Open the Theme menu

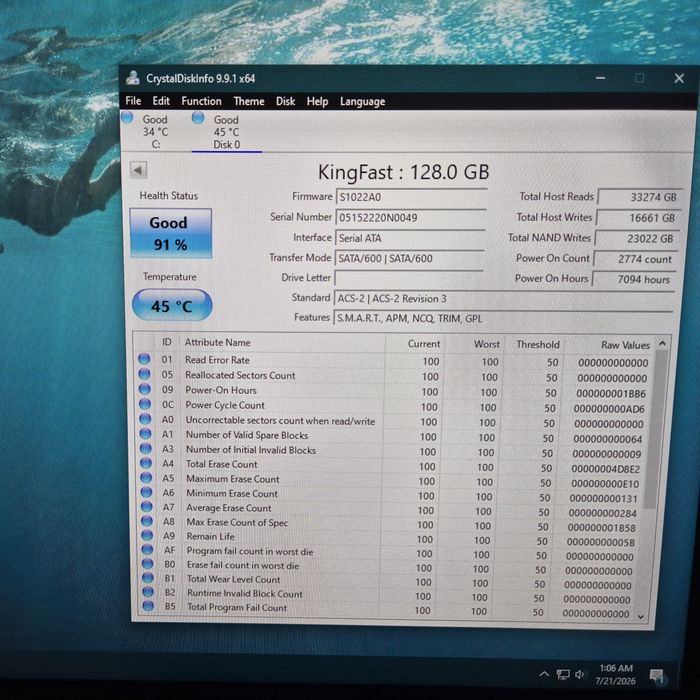pos(249,101)
